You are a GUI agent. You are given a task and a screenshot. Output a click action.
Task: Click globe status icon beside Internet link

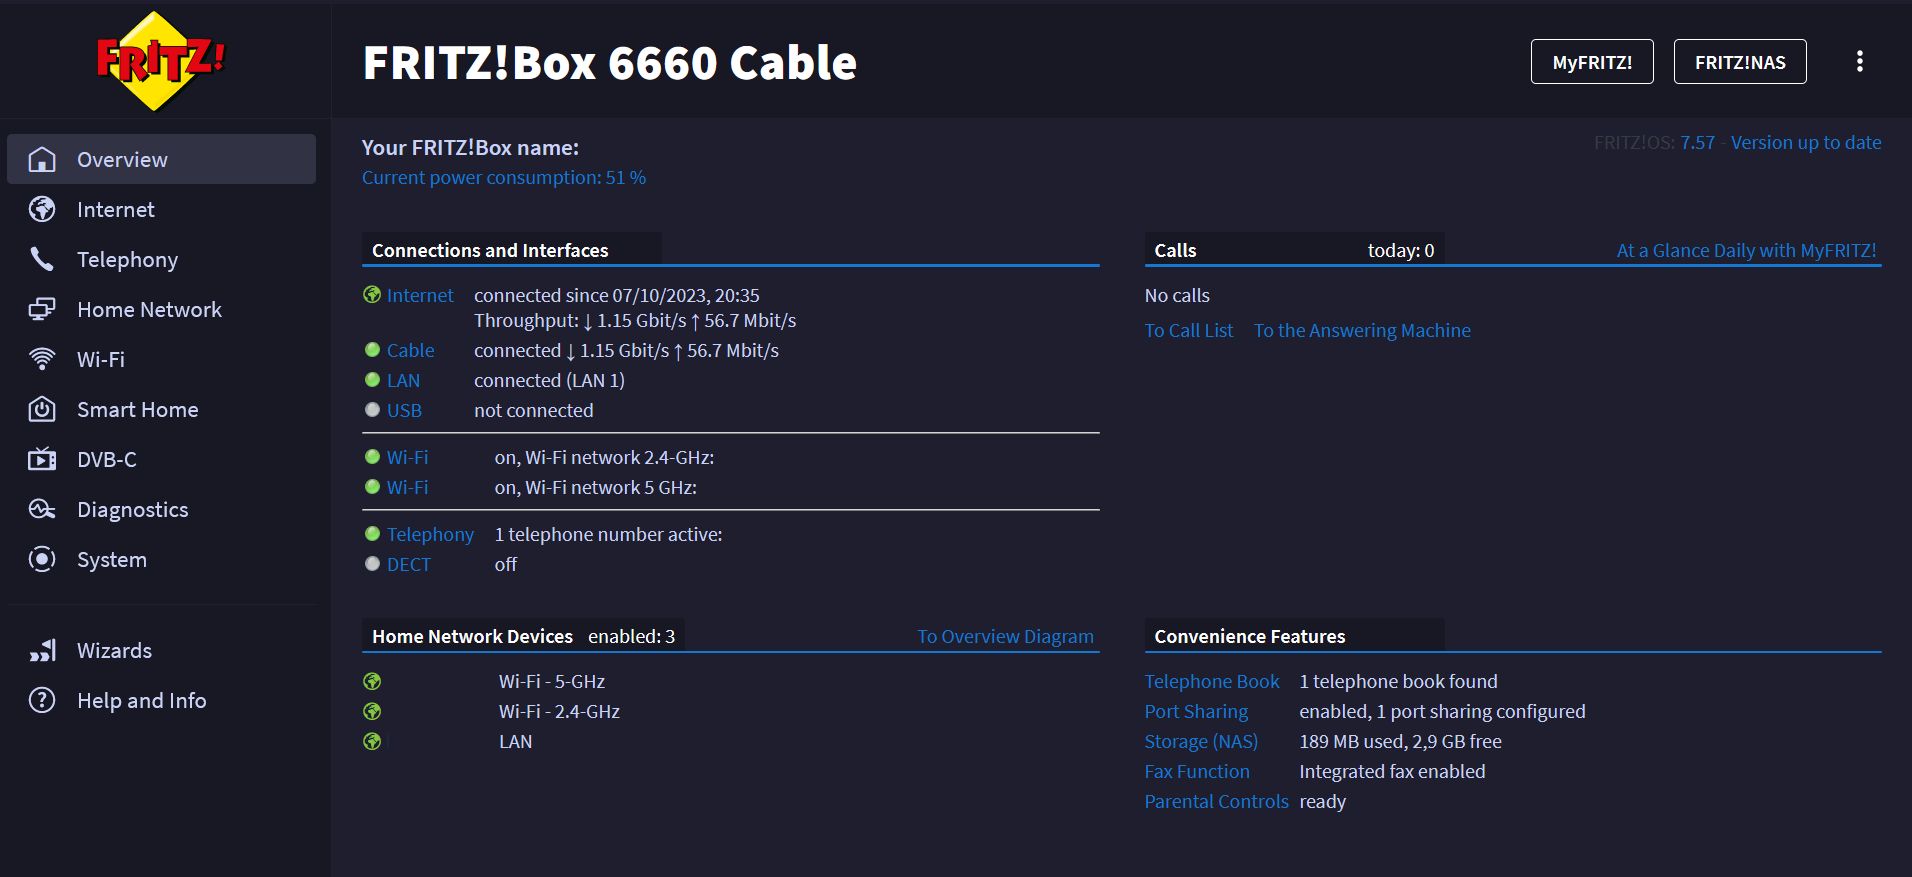(372, 294)
